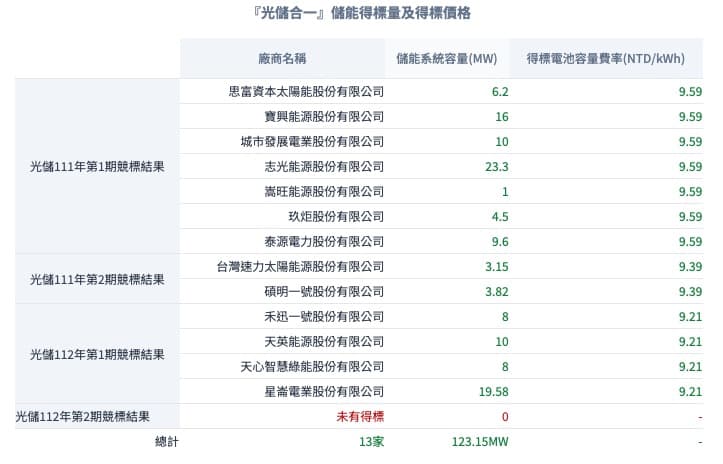Viewport: 723px width, 464px height.
Task: Select the 得標電池容量費率(NTD/kWh) column header
Action: click(605, 59)
